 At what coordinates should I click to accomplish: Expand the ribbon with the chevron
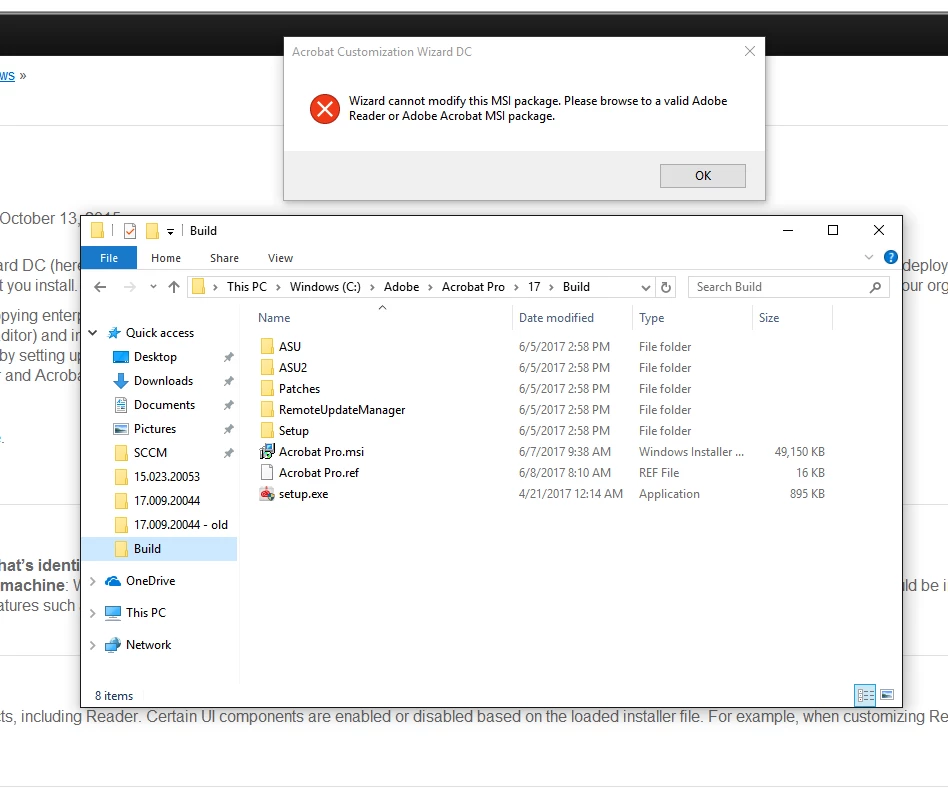869,258
